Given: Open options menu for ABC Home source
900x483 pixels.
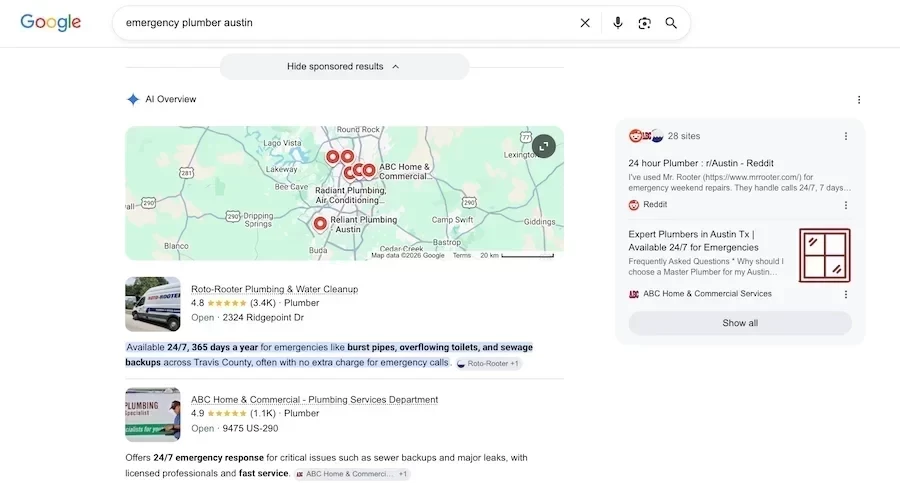Looking at the screenshot, I should [845, 294].
